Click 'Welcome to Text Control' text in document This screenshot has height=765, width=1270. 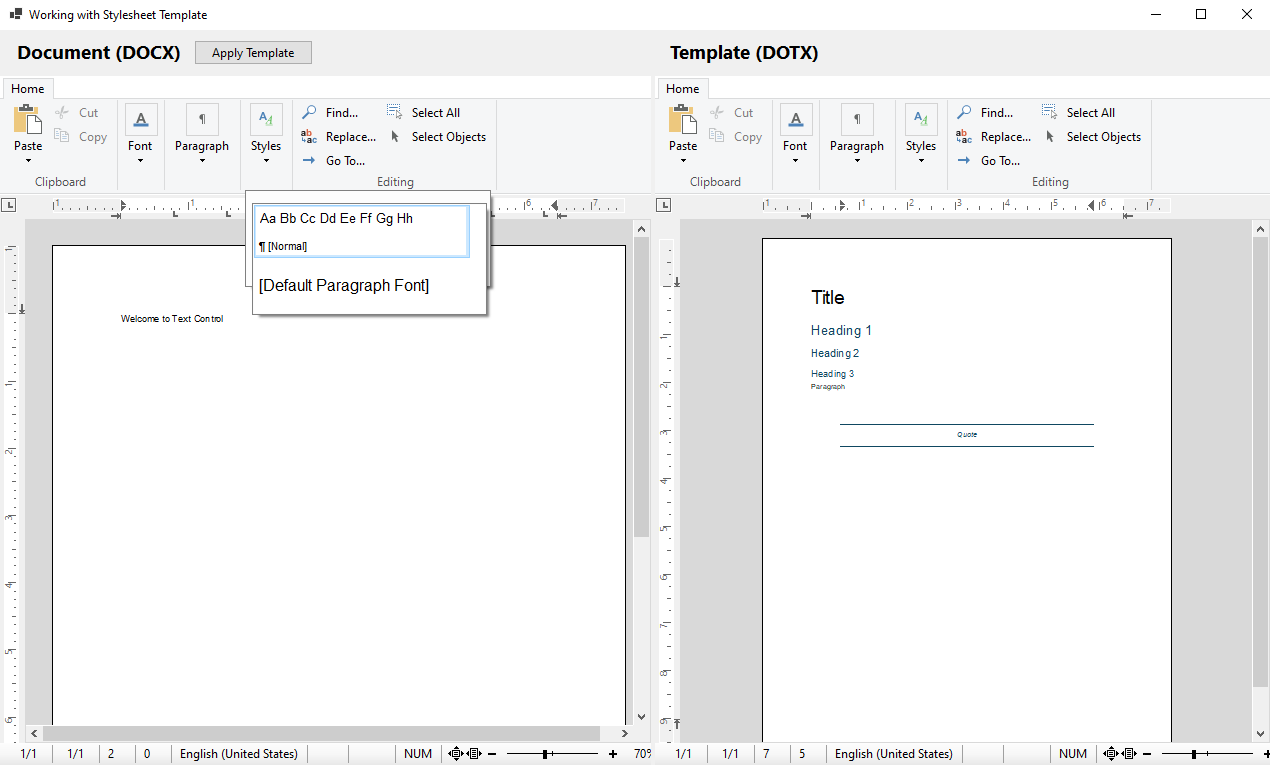pos(172,319)
